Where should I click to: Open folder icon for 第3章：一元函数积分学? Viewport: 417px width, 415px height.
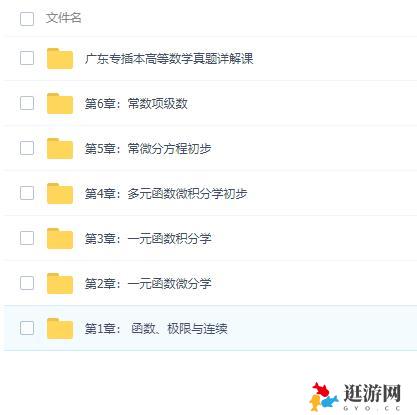point(60,238)
